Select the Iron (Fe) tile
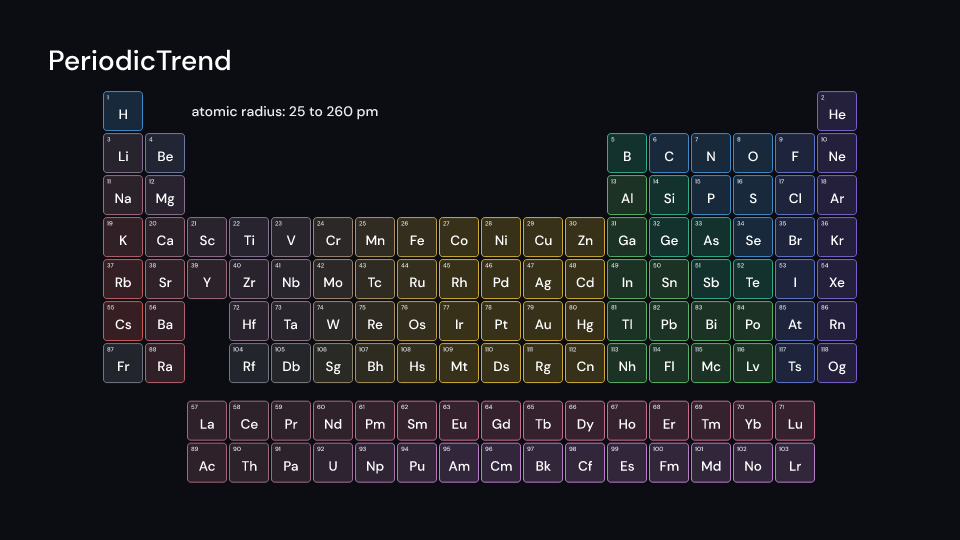960x540 pixels. (x=417, y=238)
